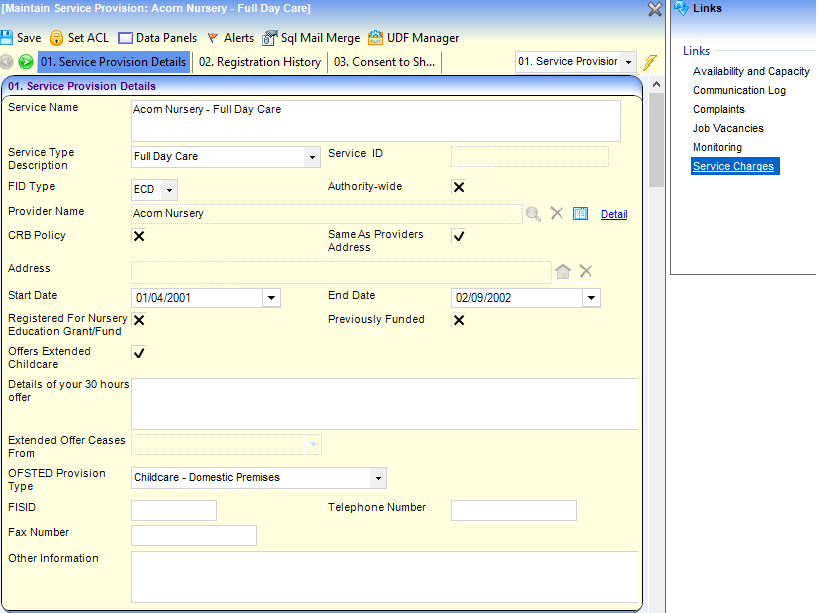Launch Sql Mail Merge
This screenshot has width=817, height=613.
point(270,38)
